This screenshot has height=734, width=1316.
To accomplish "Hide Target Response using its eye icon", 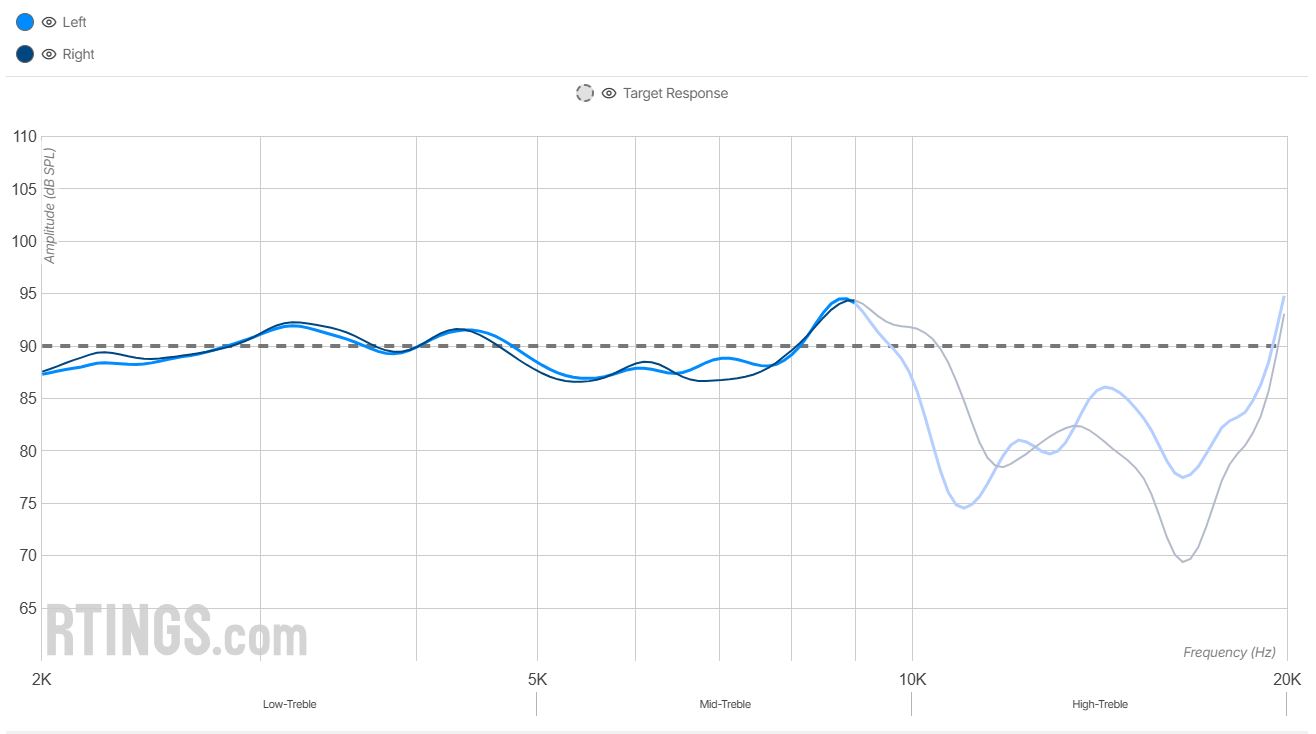I will click(x=609, y=93).
